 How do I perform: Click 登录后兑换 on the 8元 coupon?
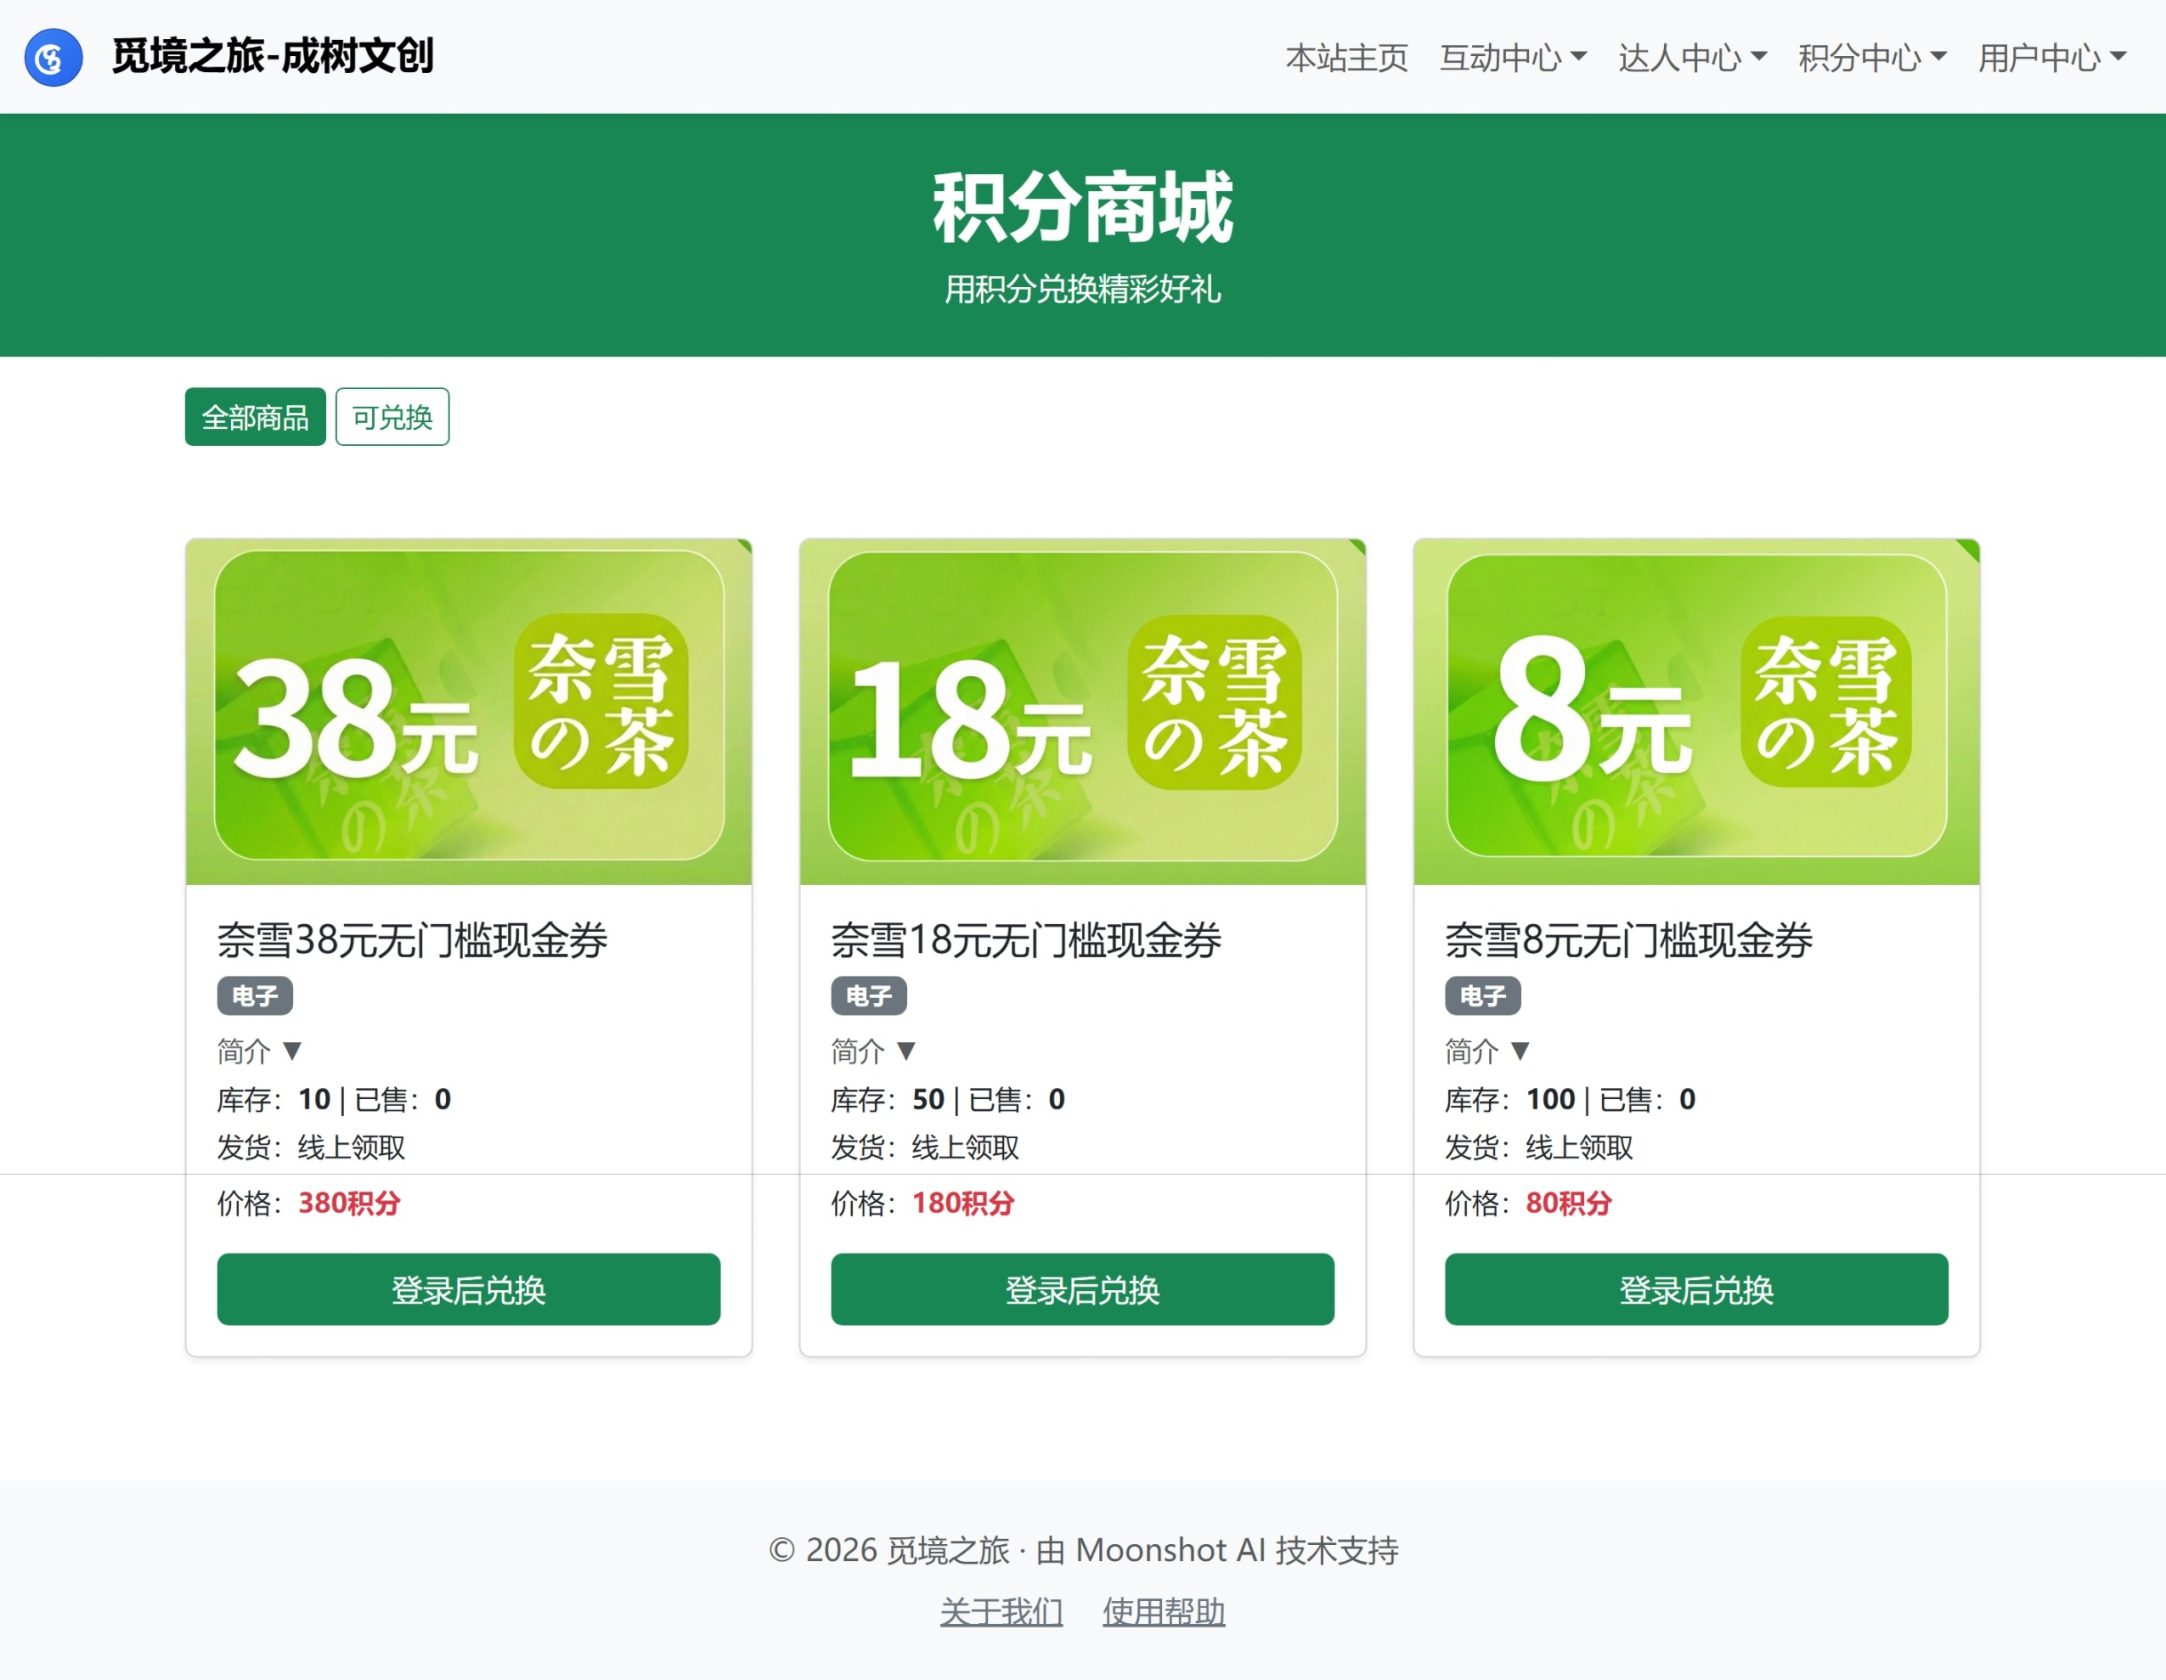point(1696,1290)
